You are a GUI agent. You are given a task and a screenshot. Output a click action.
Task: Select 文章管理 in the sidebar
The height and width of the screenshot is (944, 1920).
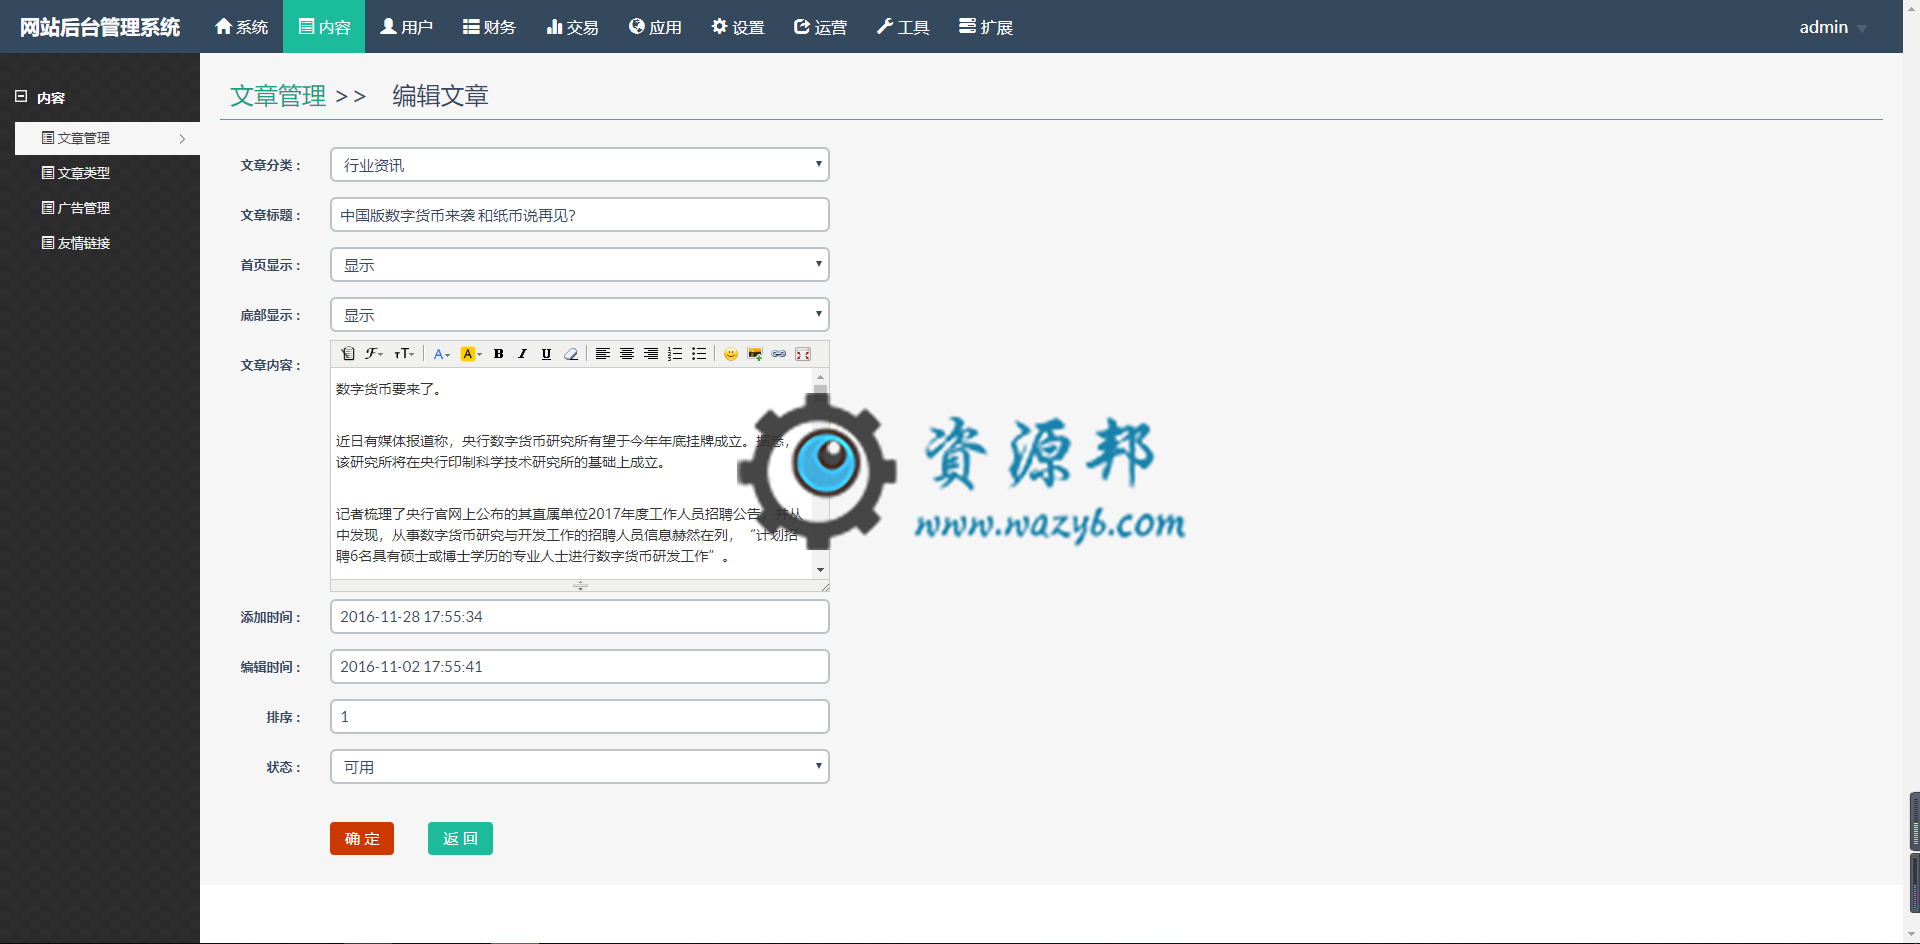[107, 138]
